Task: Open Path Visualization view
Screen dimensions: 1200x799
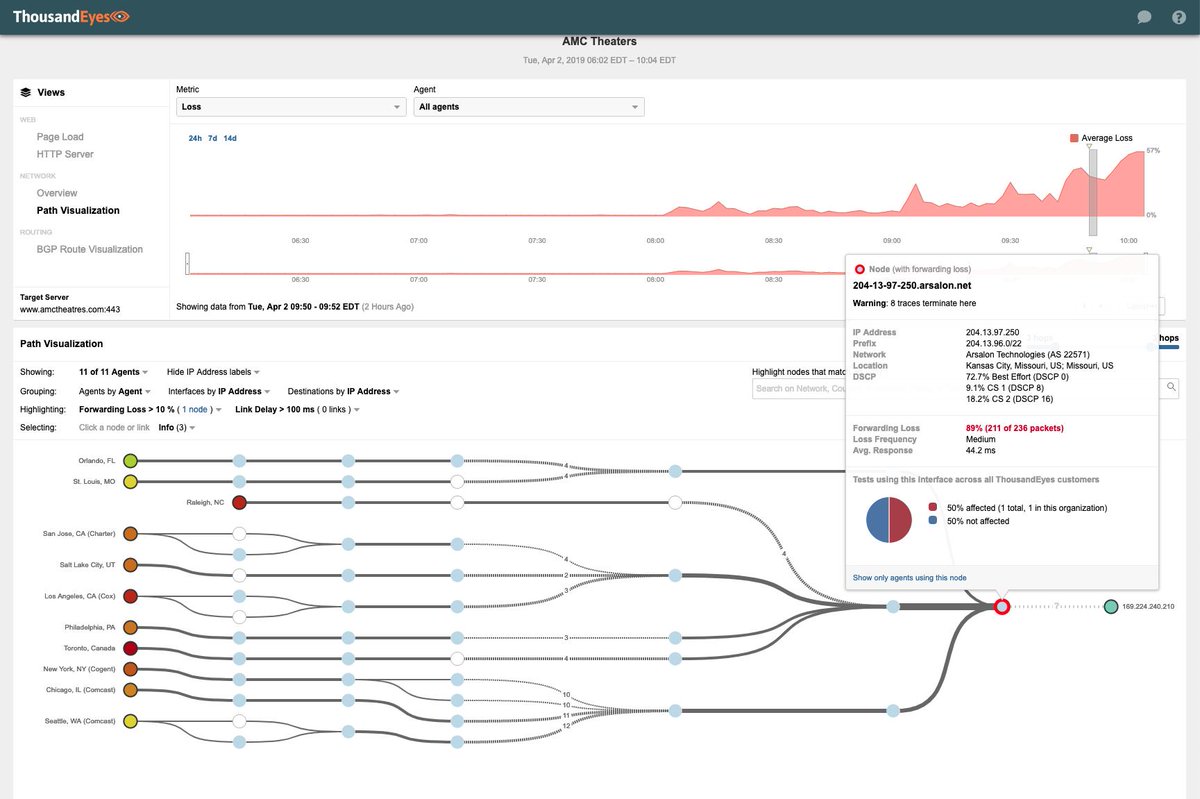Action: 78,210
